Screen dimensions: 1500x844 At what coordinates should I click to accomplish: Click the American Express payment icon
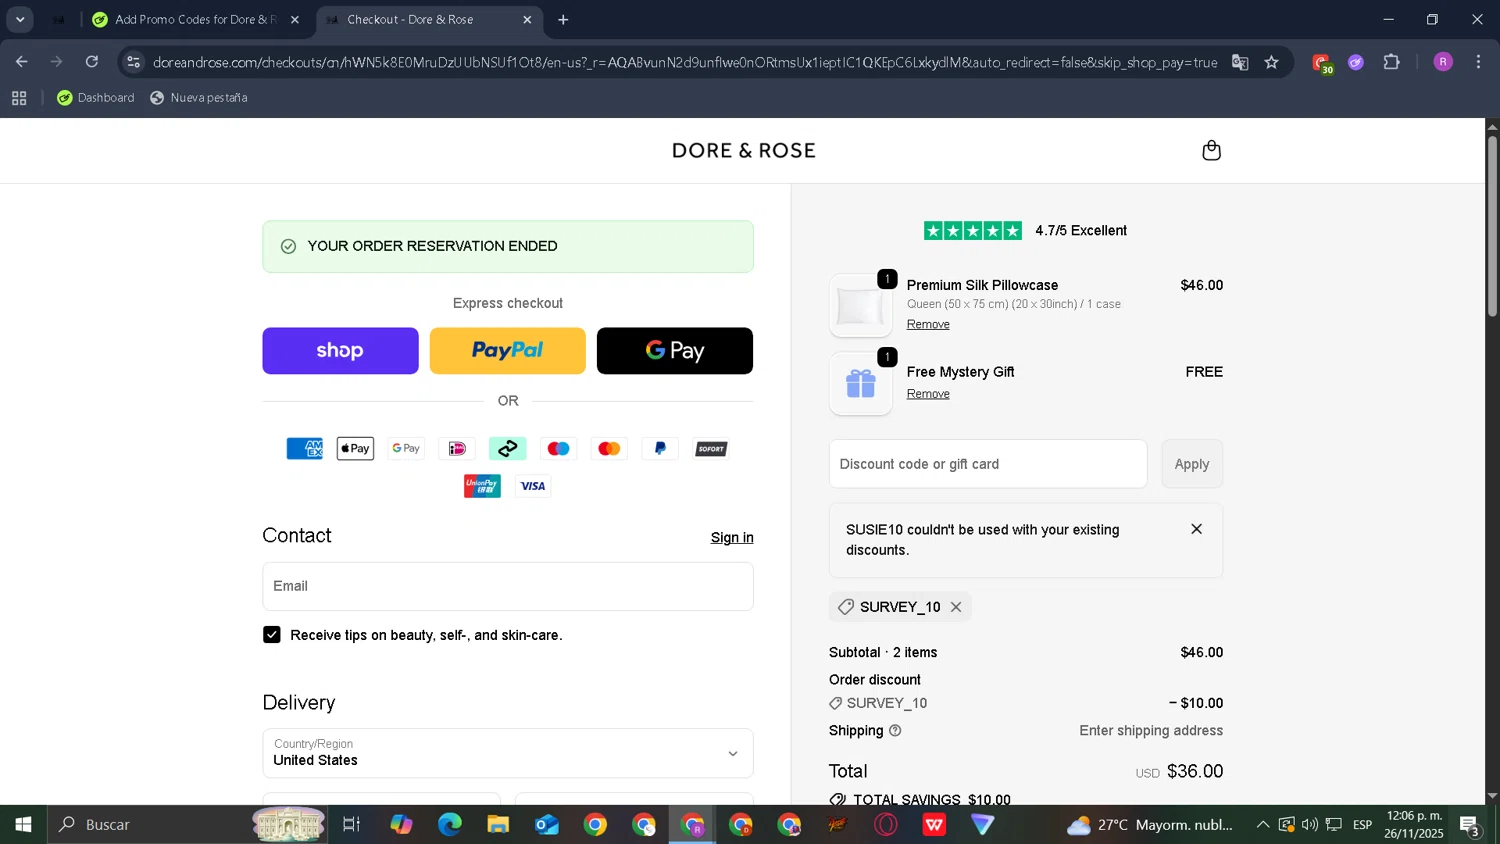tap(304, 449)
